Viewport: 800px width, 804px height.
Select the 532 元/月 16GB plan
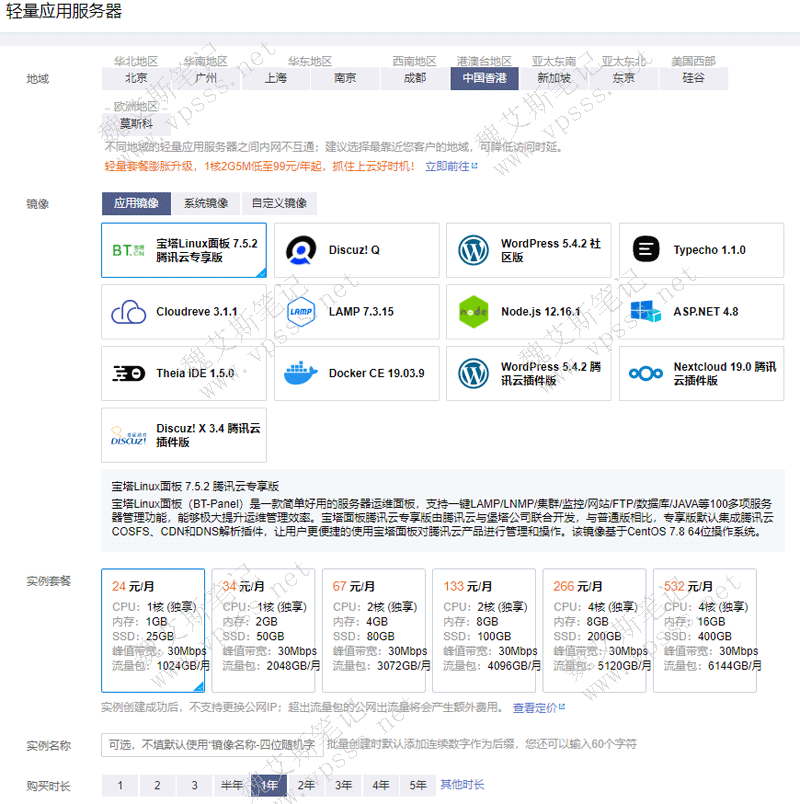click(x=704, y=630)
